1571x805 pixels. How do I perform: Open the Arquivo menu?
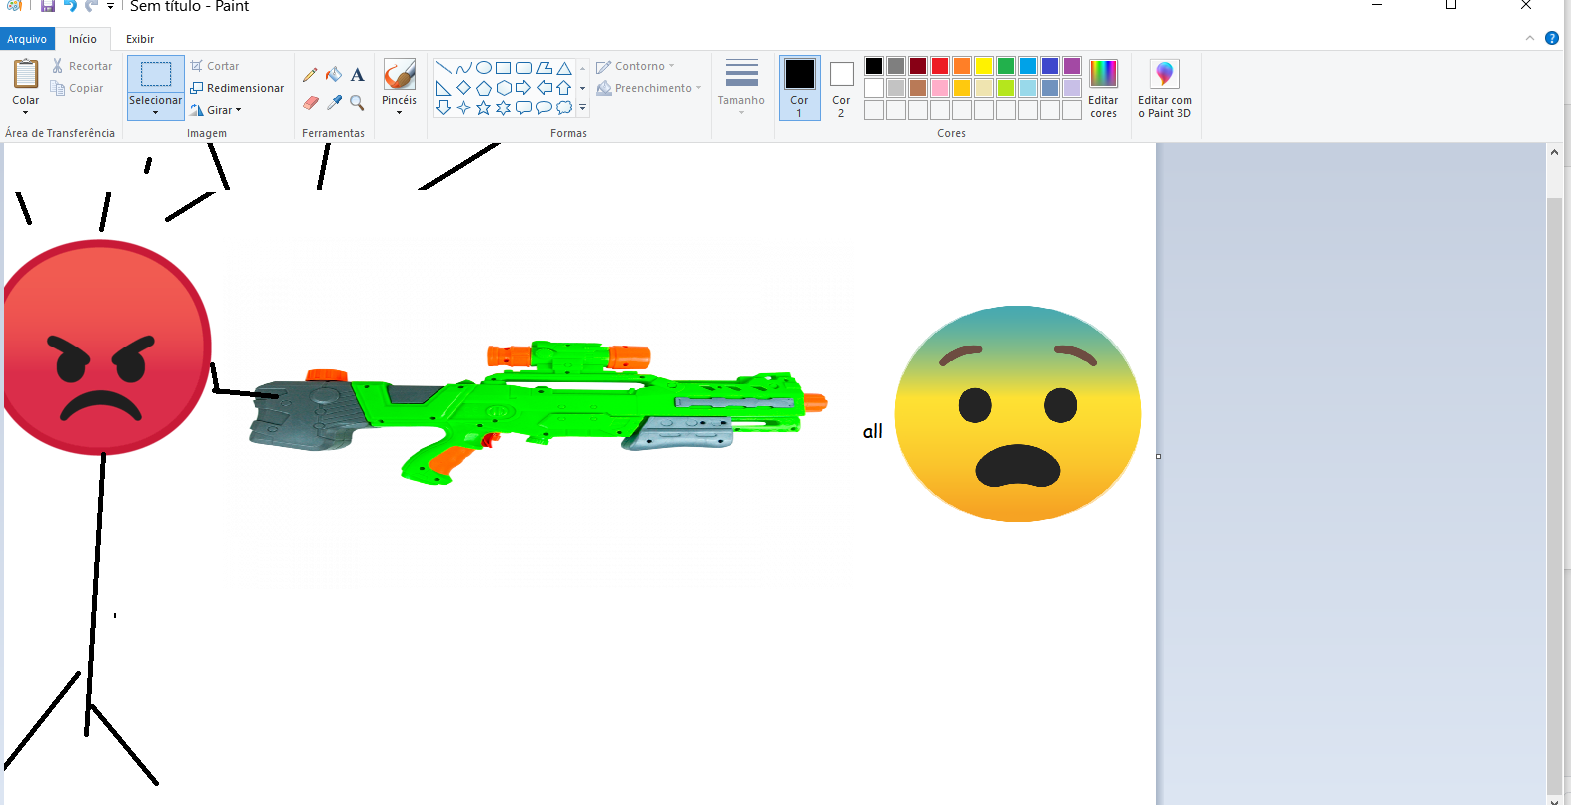click(27, 39)
